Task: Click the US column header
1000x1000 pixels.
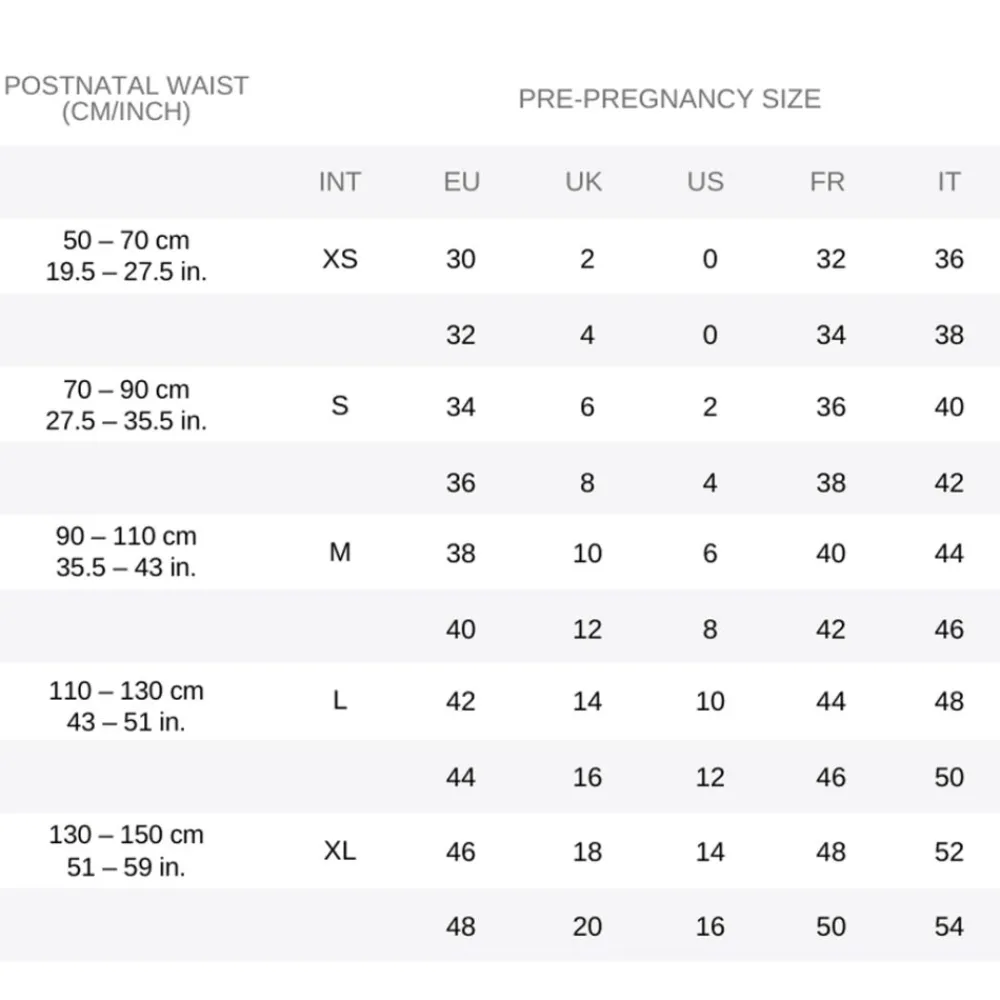Action: (705, 182)
